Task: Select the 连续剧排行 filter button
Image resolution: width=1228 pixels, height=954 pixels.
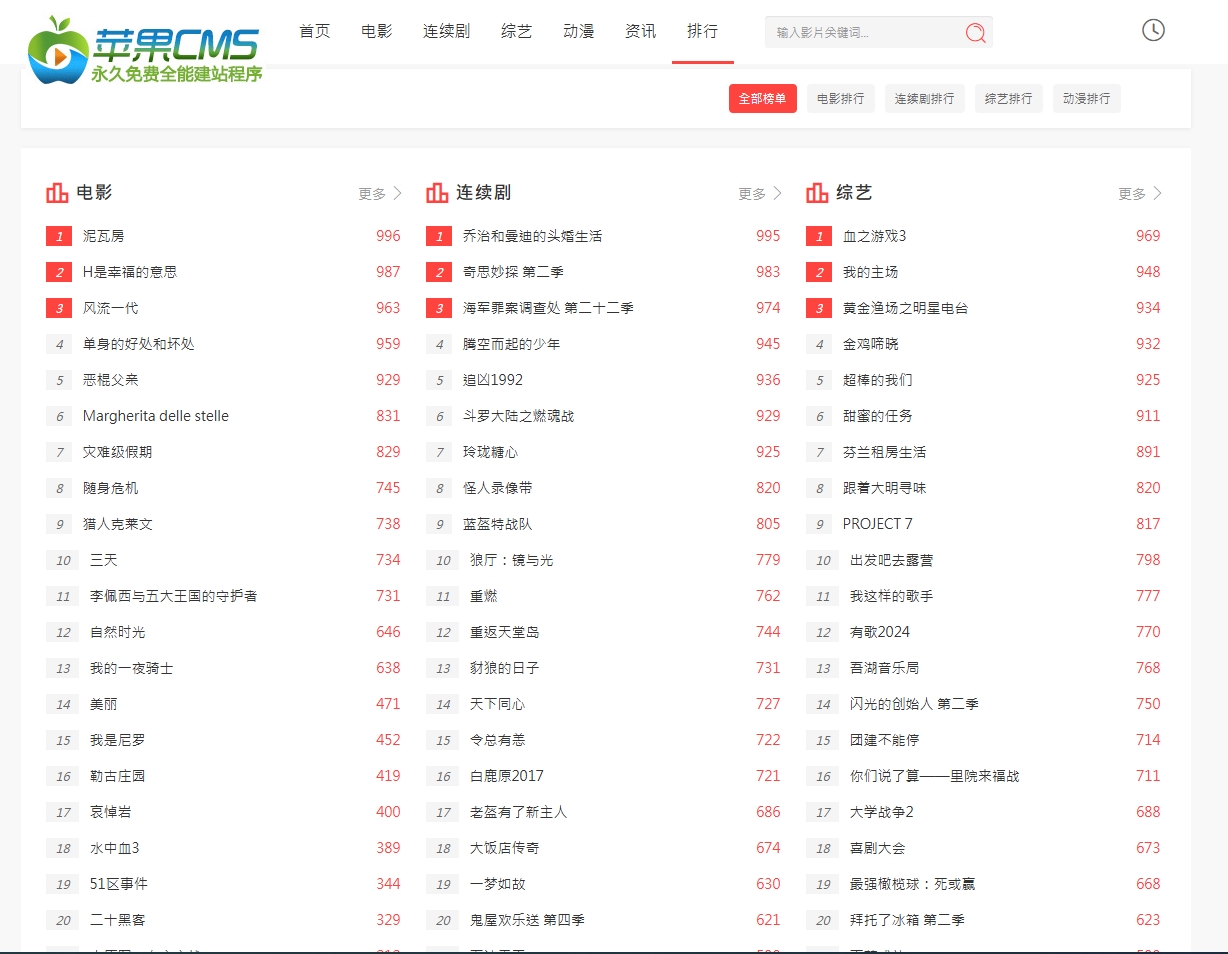Action: pos(925,99)
